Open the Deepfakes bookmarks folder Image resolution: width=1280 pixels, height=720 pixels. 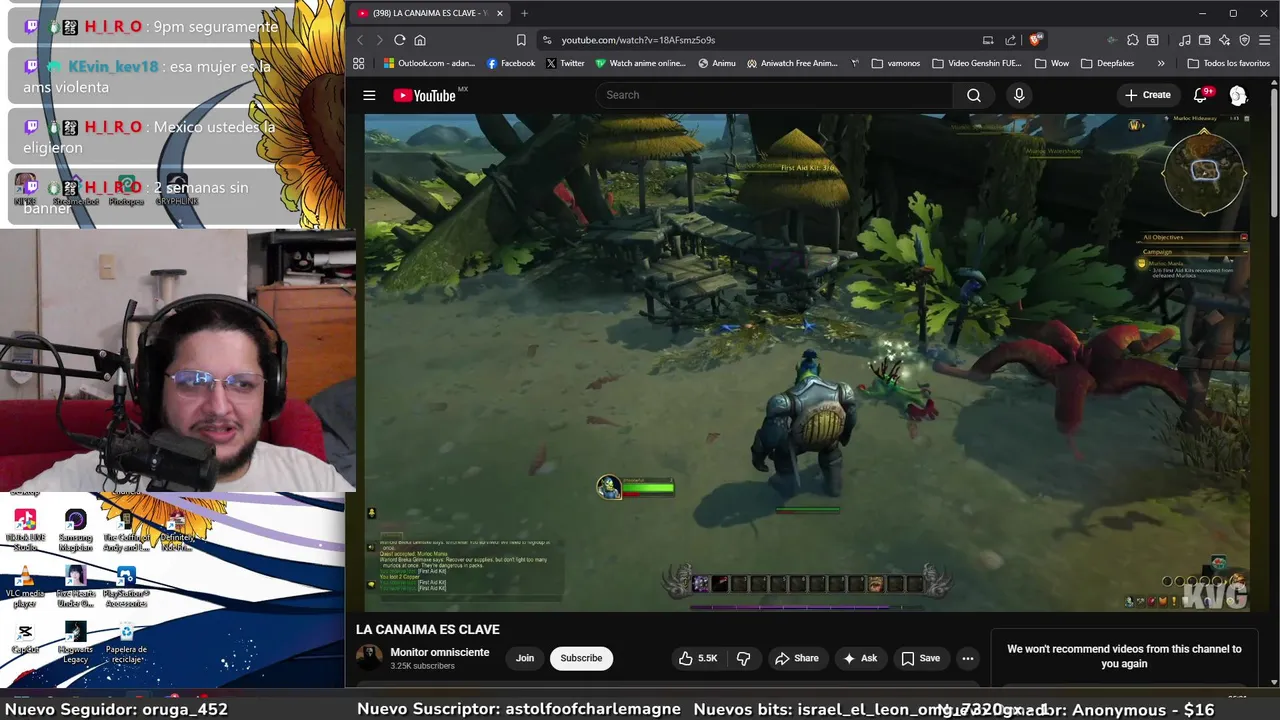click(x=1108, y=63)
